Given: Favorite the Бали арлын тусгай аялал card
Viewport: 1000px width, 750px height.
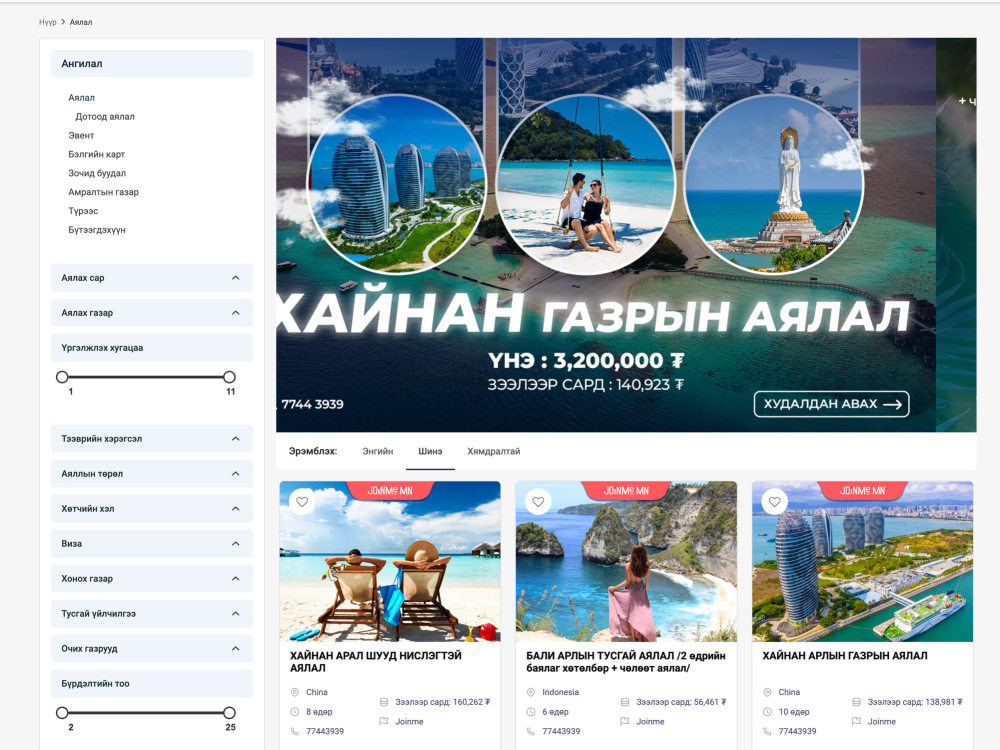Looking at the screenshot, I should (x=538, y=502).
